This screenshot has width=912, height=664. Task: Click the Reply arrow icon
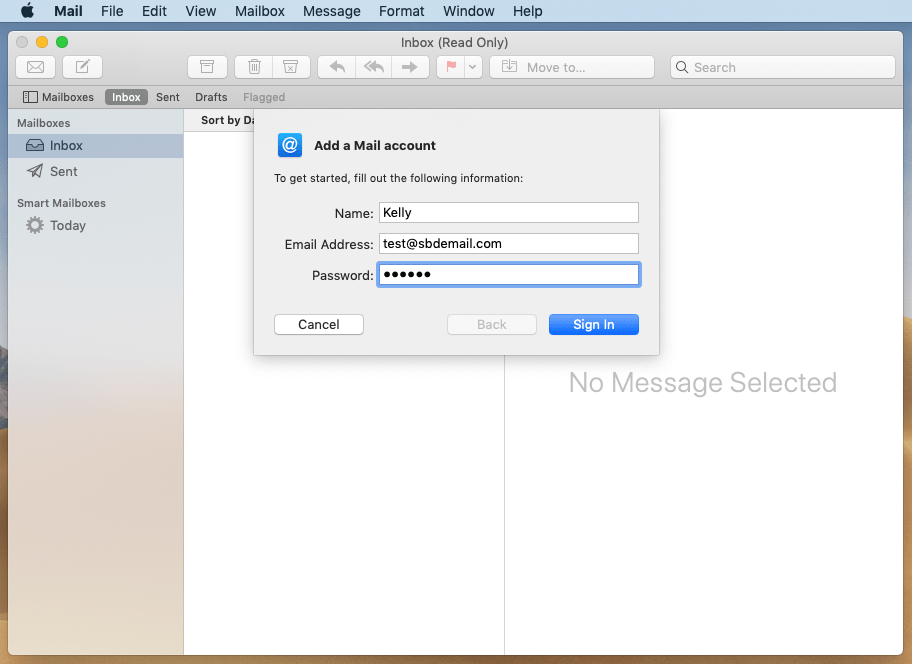point(337,67)
